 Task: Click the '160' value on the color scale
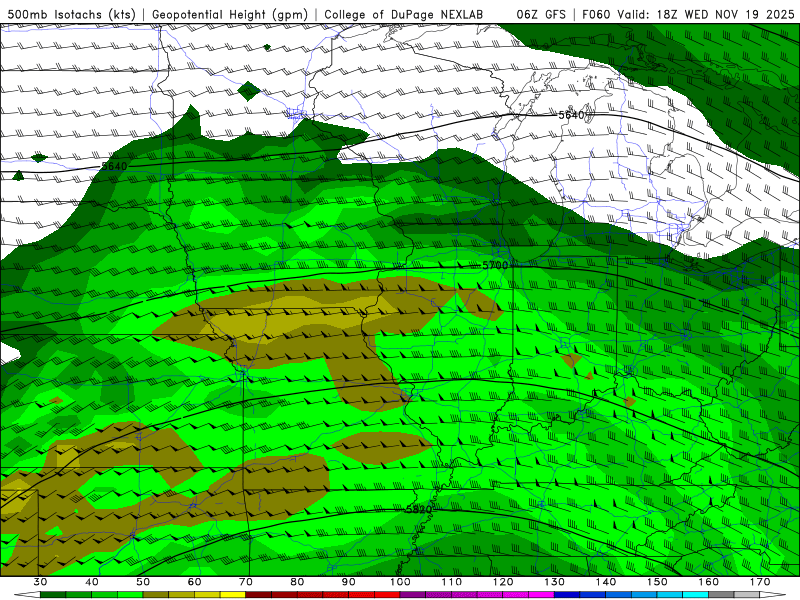click(x=709, y=582)
